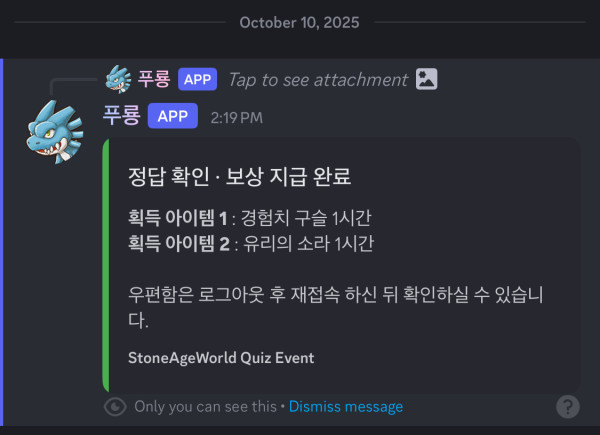
Task: Click the 획득 아이템 2 reward line
Action: point(251,244)
